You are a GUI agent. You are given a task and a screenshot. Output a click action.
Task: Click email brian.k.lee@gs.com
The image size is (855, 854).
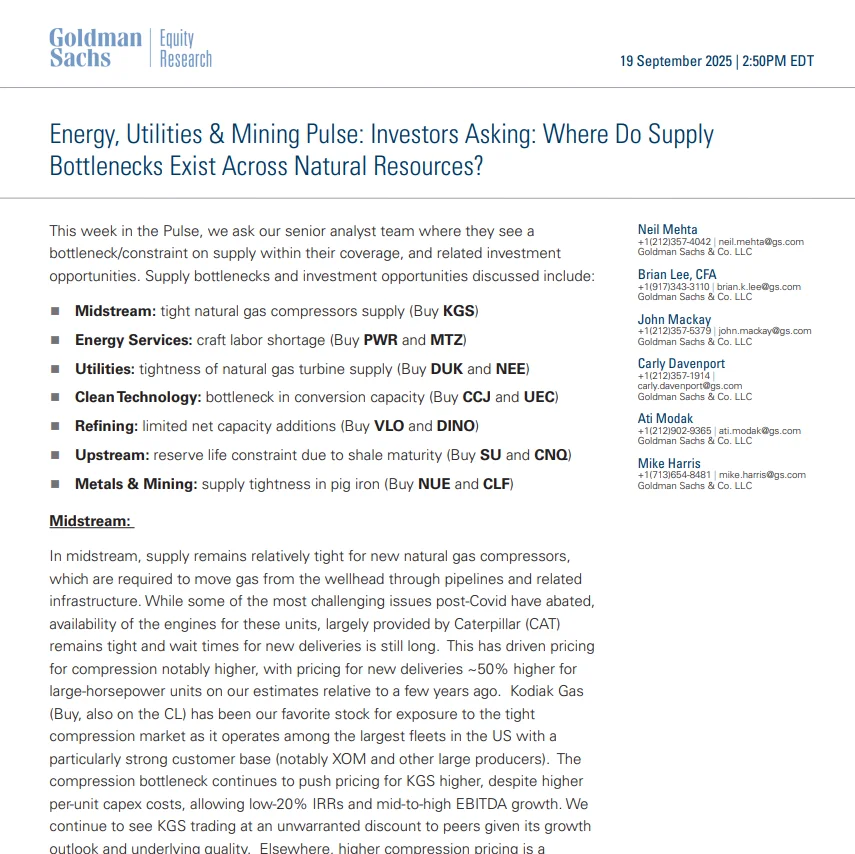pos(758,286)
